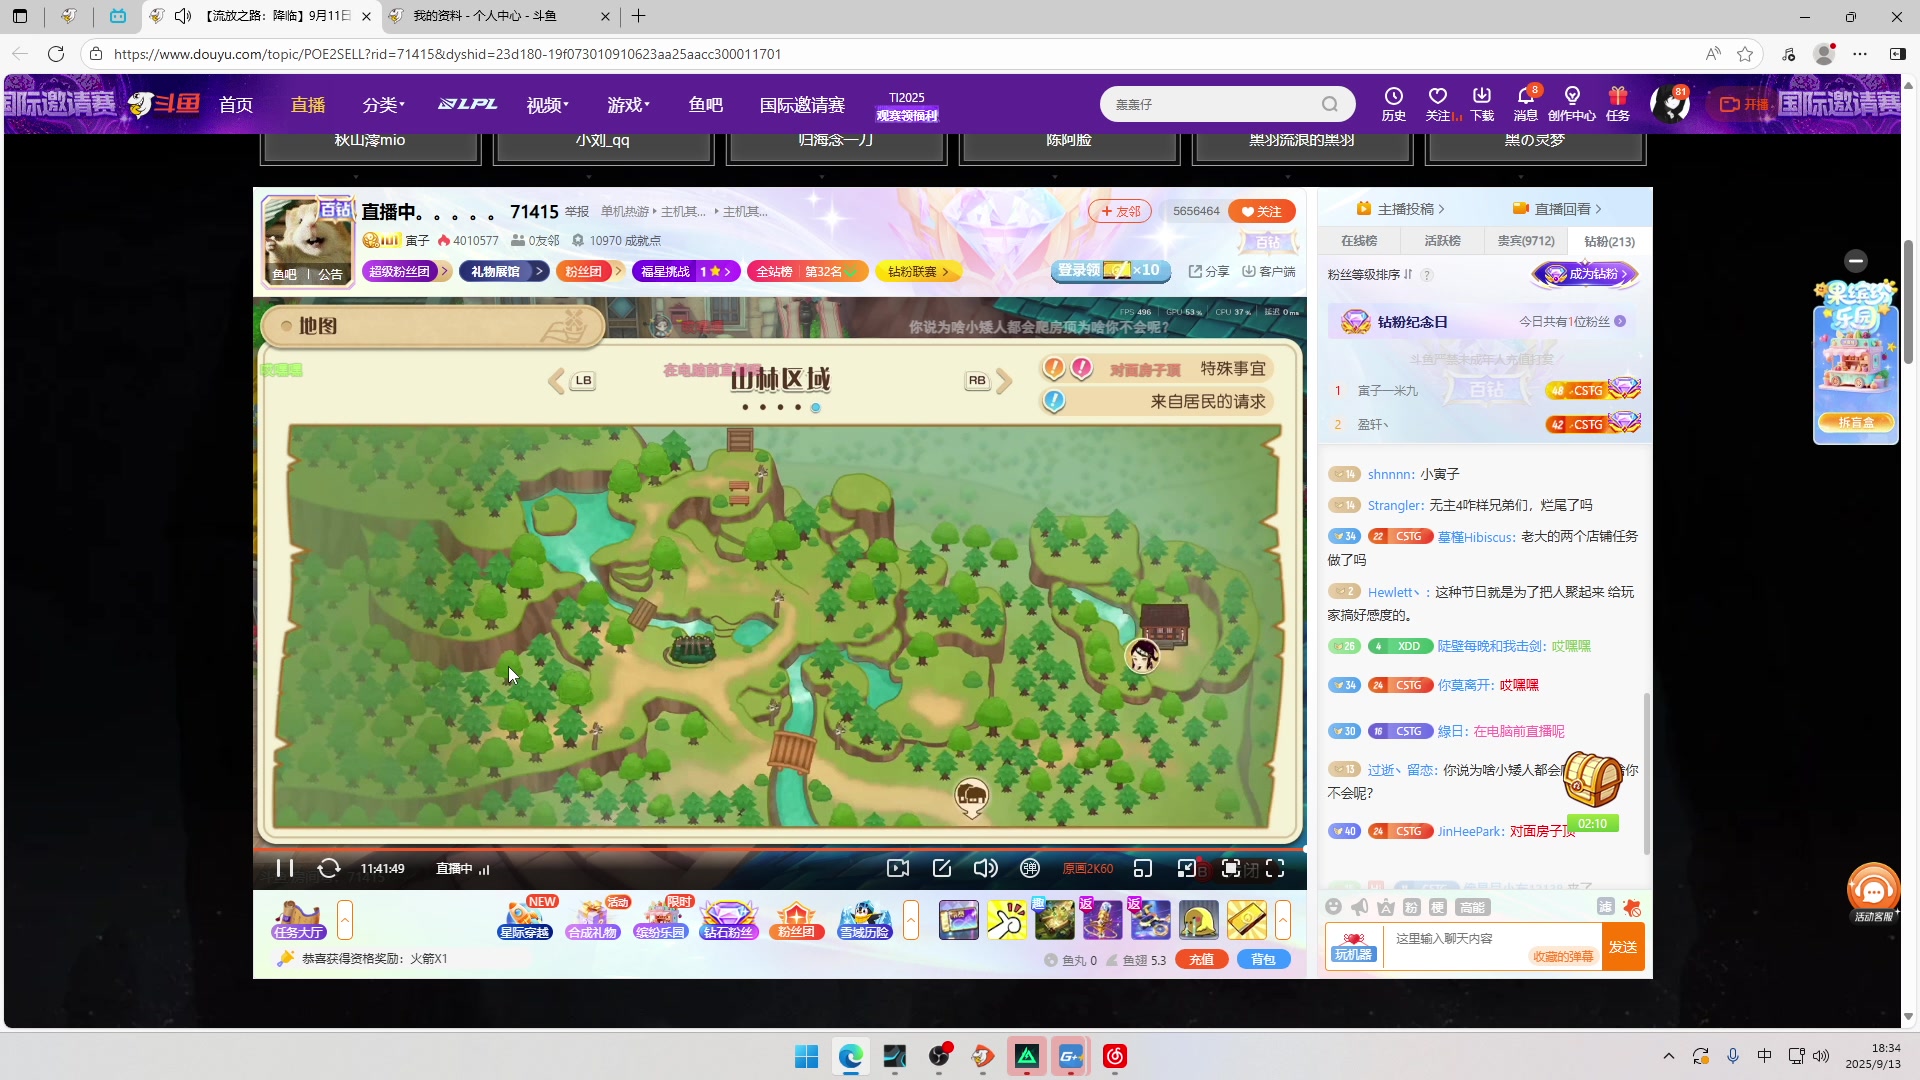Viewport: 1920px width, 1080px height.
Task: Expand the gift list arrow at right end
Action: click(x=1283, y=920)
